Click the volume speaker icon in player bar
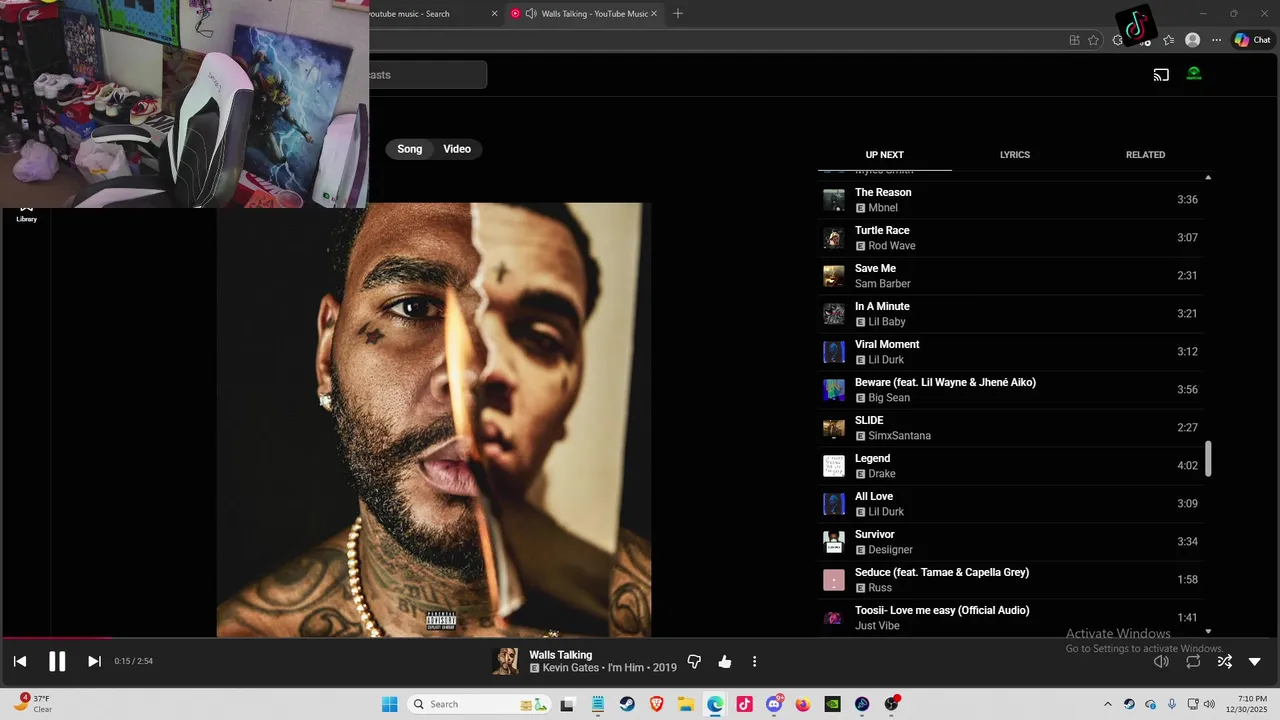The width and height of the screenshot is (1280, 720). pyautogui.click(x=1161, y=661)
